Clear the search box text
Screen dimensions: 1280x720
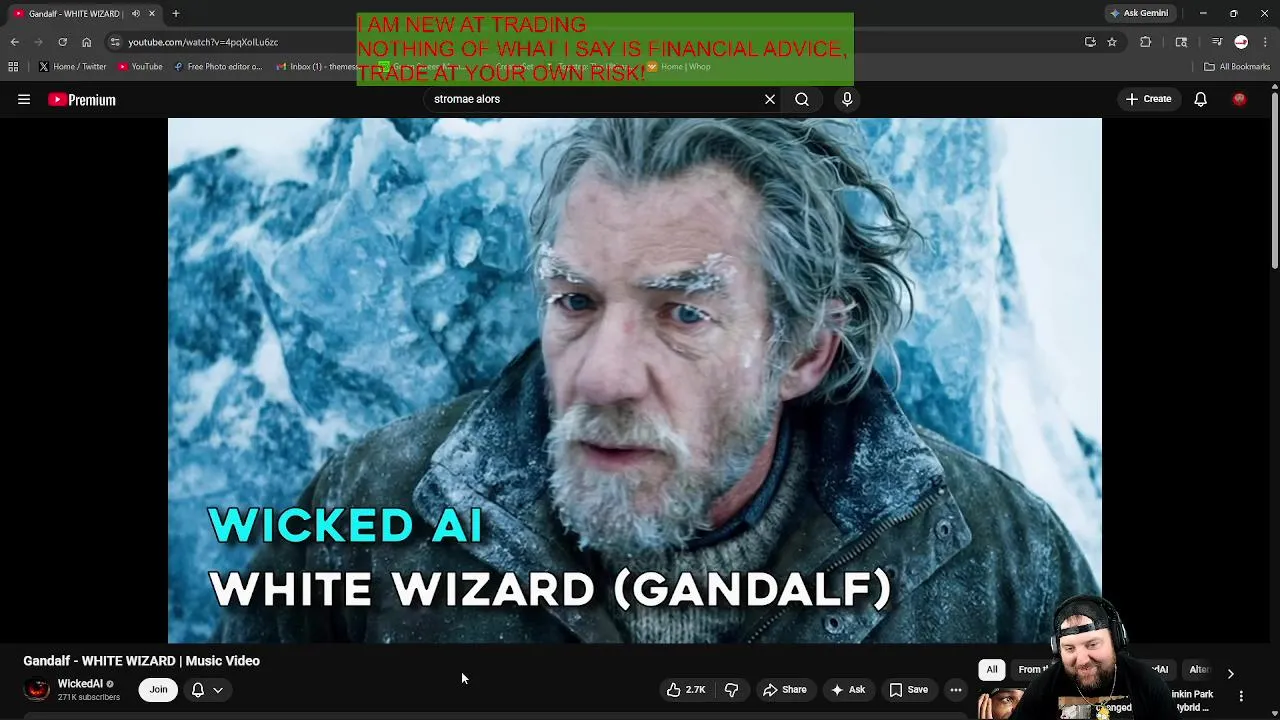coord(770,99)
